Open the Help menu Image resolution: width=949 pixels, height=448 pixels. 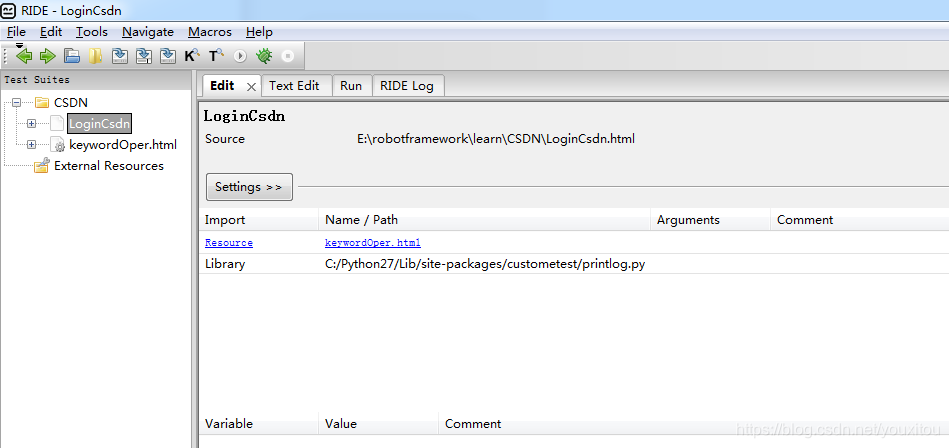[259, 32]
